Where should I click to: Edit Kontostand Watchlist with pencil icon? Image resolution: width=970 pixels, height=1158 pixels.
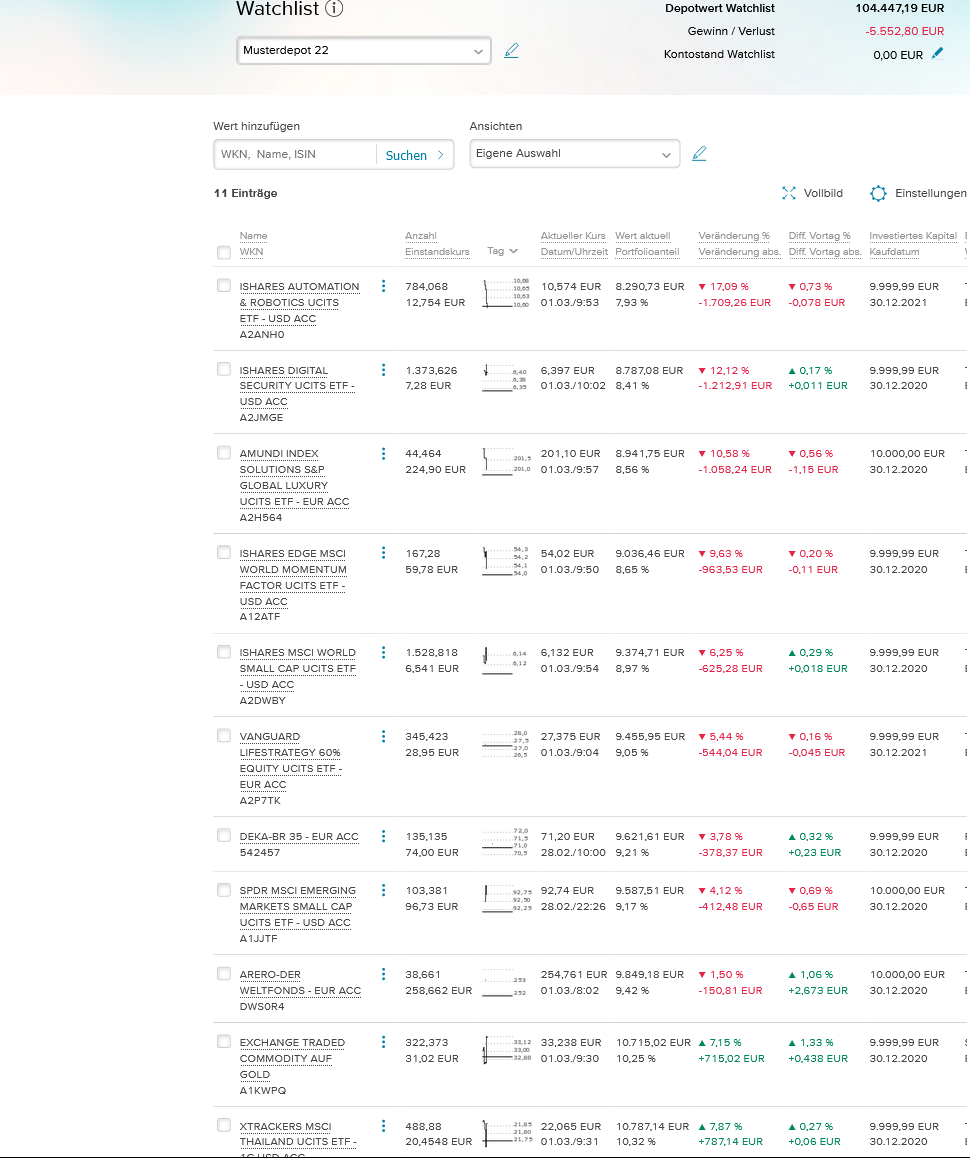click(x=937, y=54)
